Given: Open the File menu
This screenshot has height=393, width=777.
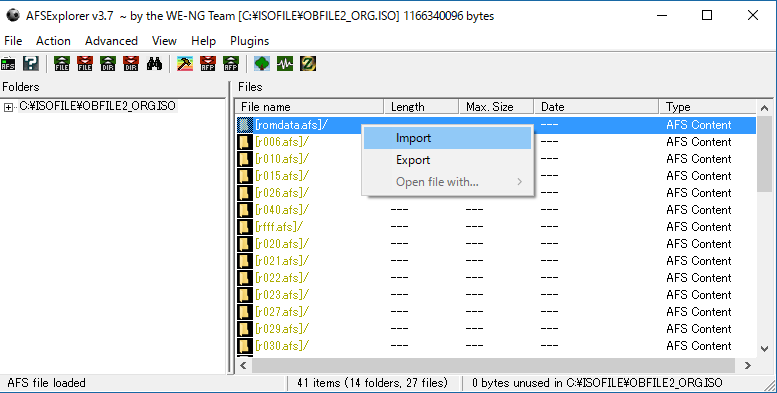Looking at the screenshot, I should click(x=13, y=41).
